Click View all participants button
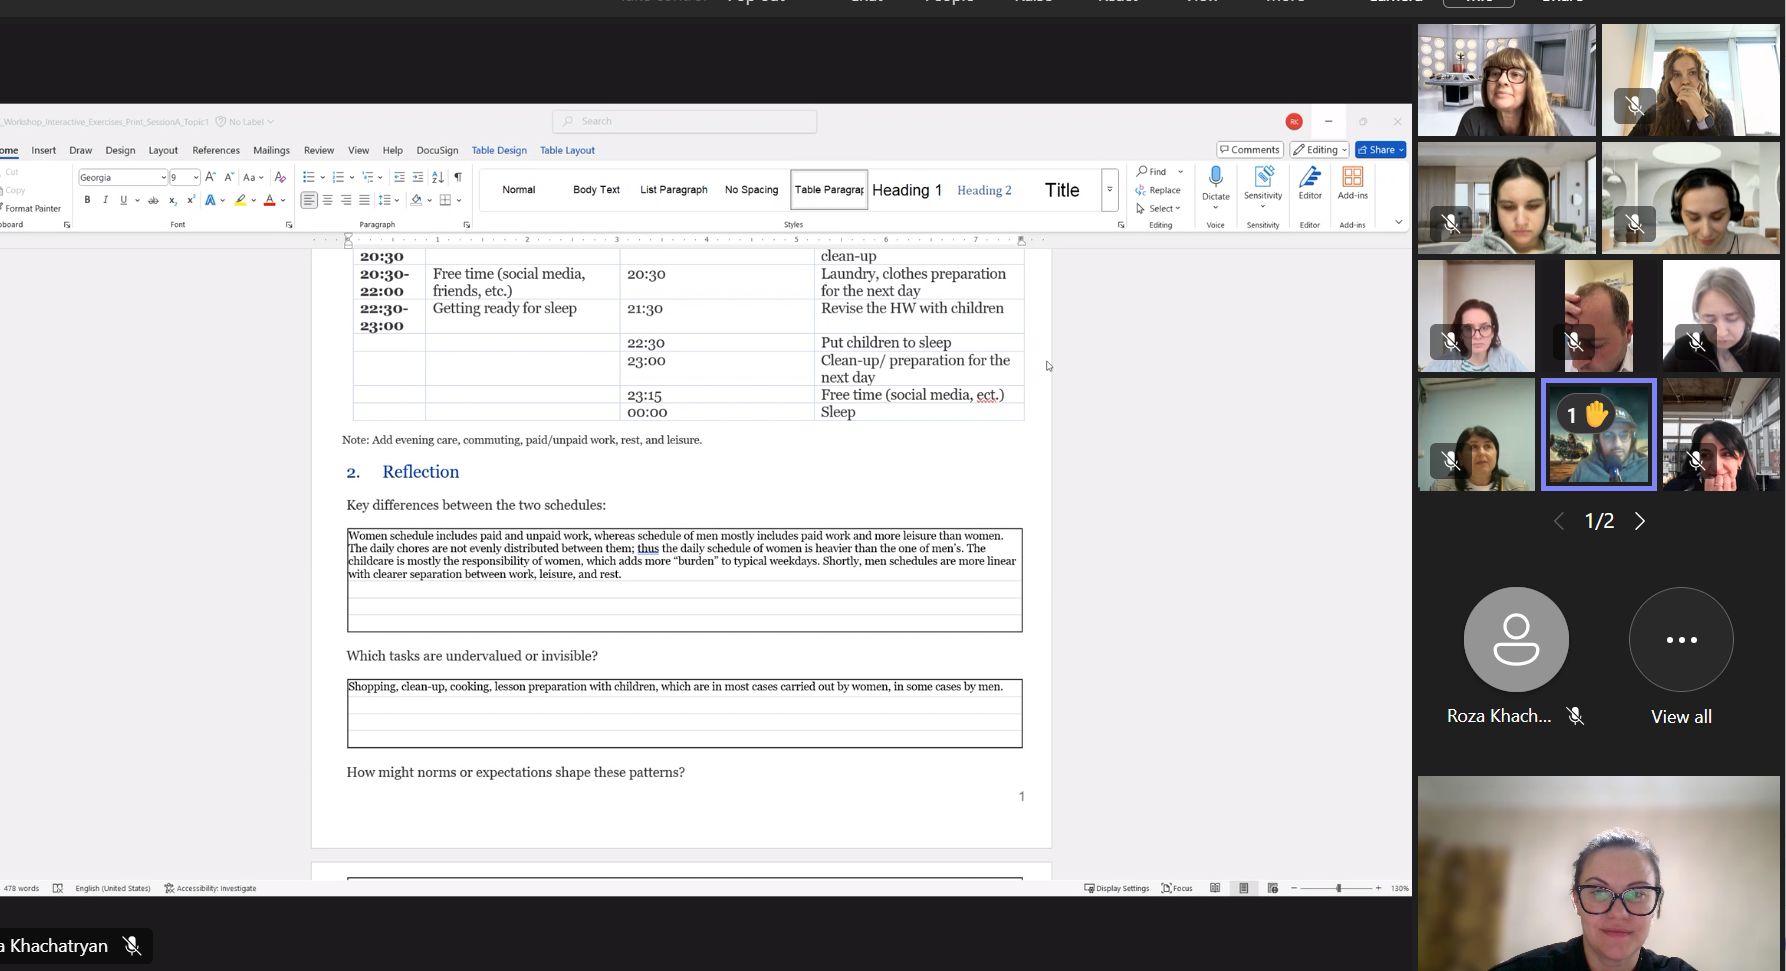1786x971 pixels. tap(1680, 640)
